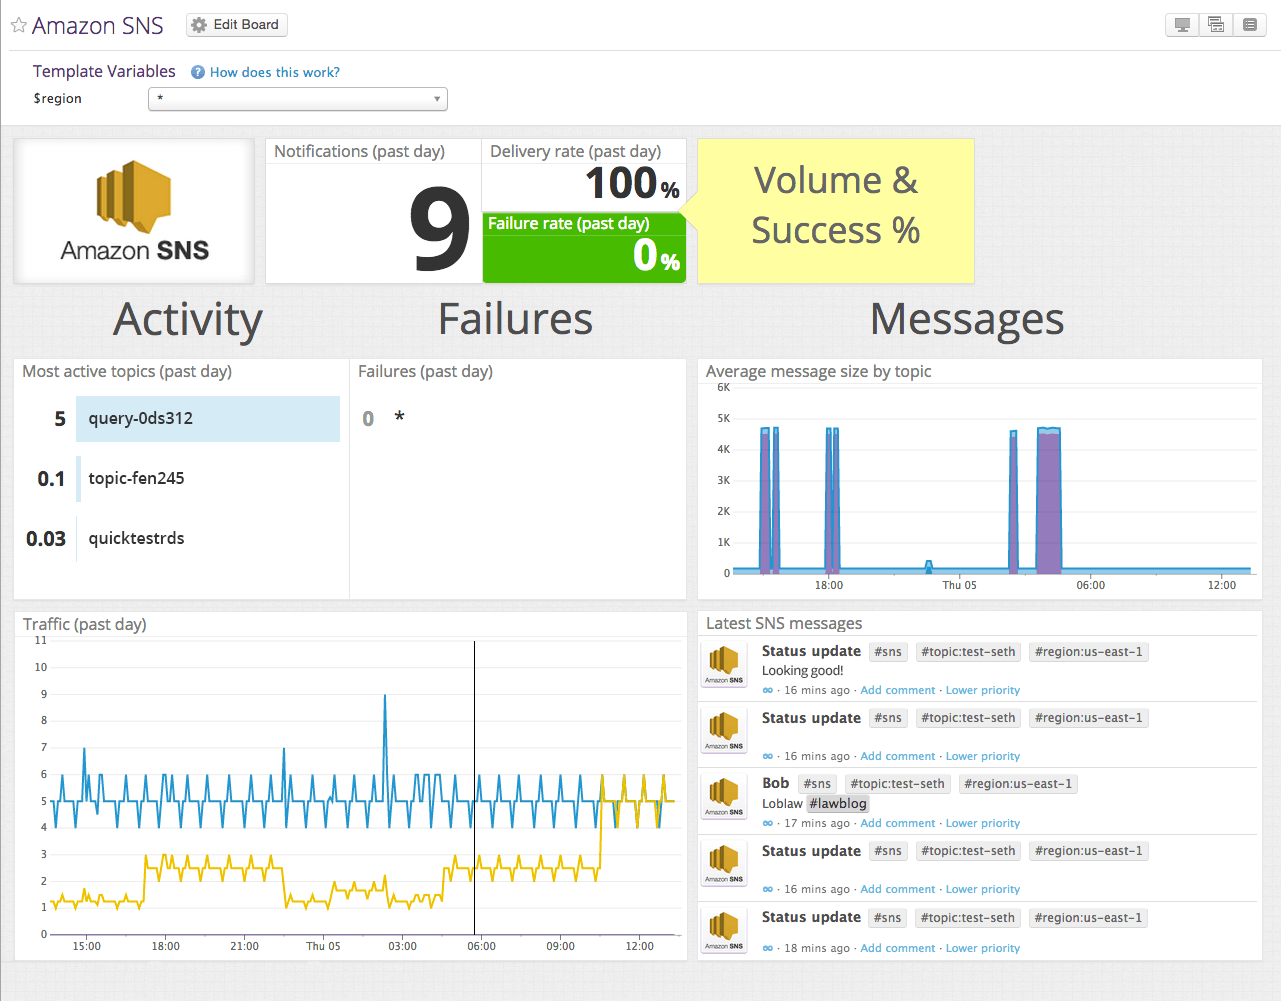Screen dimensions: 1281x1001
Task: Open the multi-board cards view icon
Action: click(x=1215, y=24)
